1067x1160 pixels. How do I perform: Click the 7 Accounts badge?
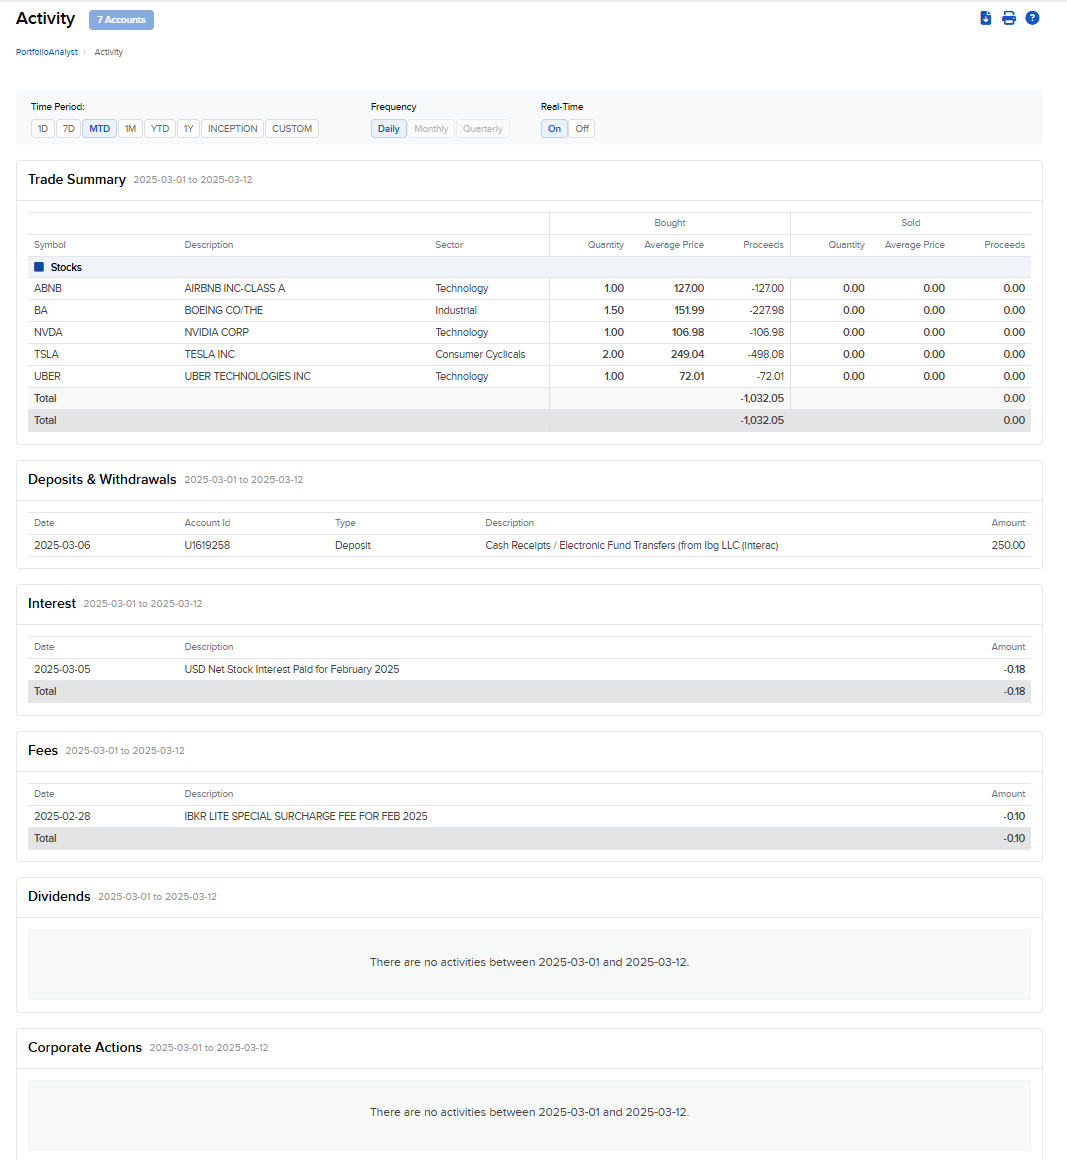(120, 19)
